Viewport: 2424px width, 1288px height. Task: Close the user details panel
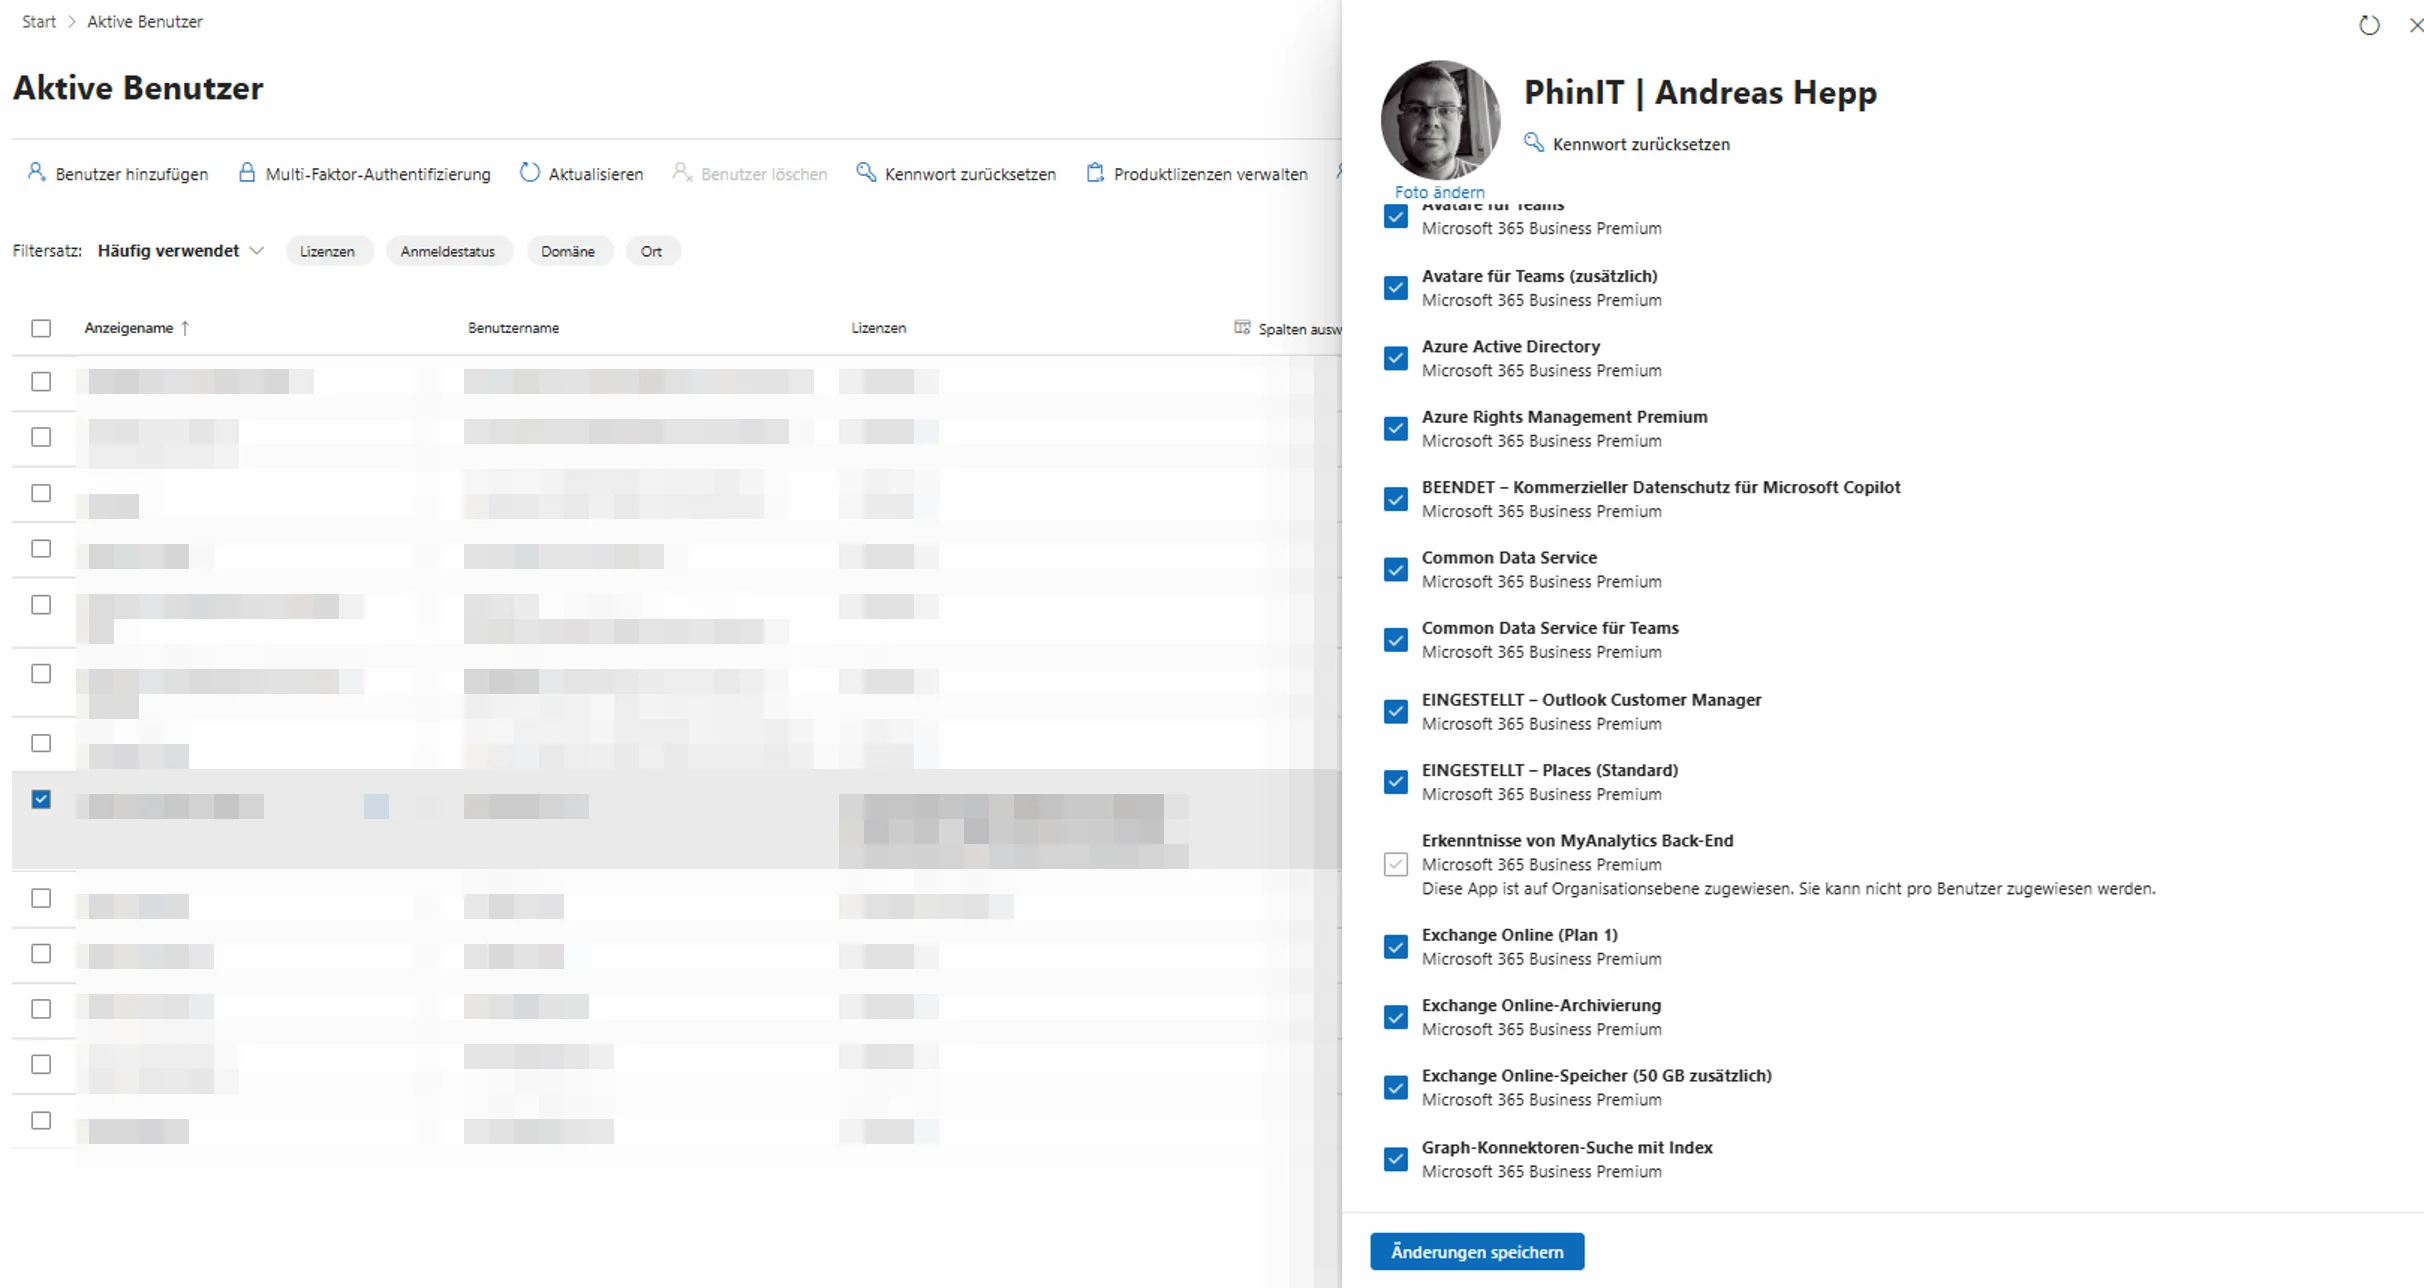click(2415, 25)
